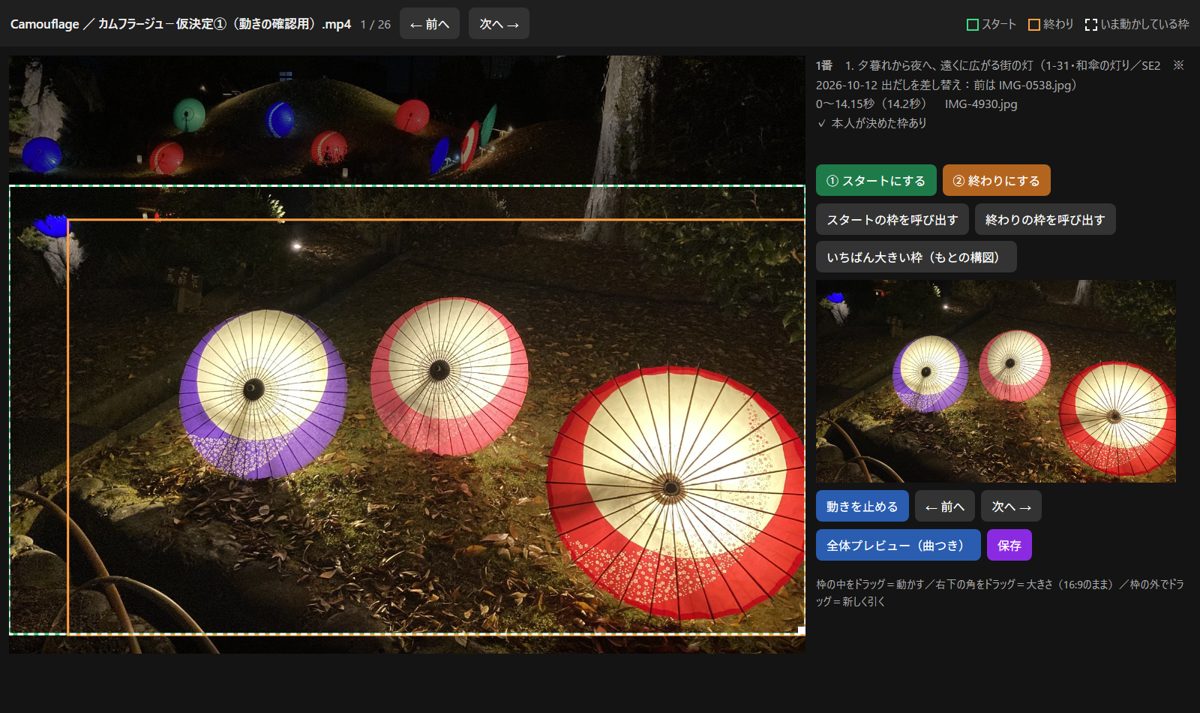Recall start frame with 'スタートの枠を呼び出す'
Viewport: 1200px width, 713px height.
(892, 219)
